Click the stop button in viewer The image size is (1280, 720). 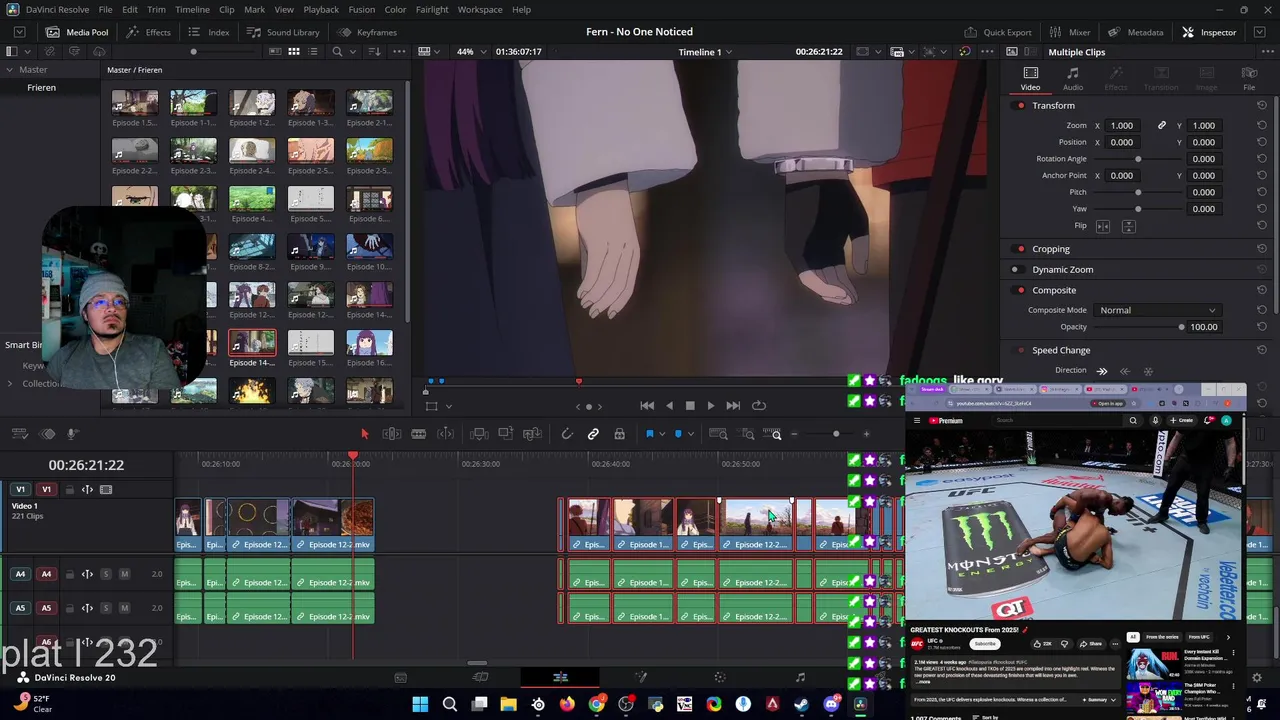point(690,406)
